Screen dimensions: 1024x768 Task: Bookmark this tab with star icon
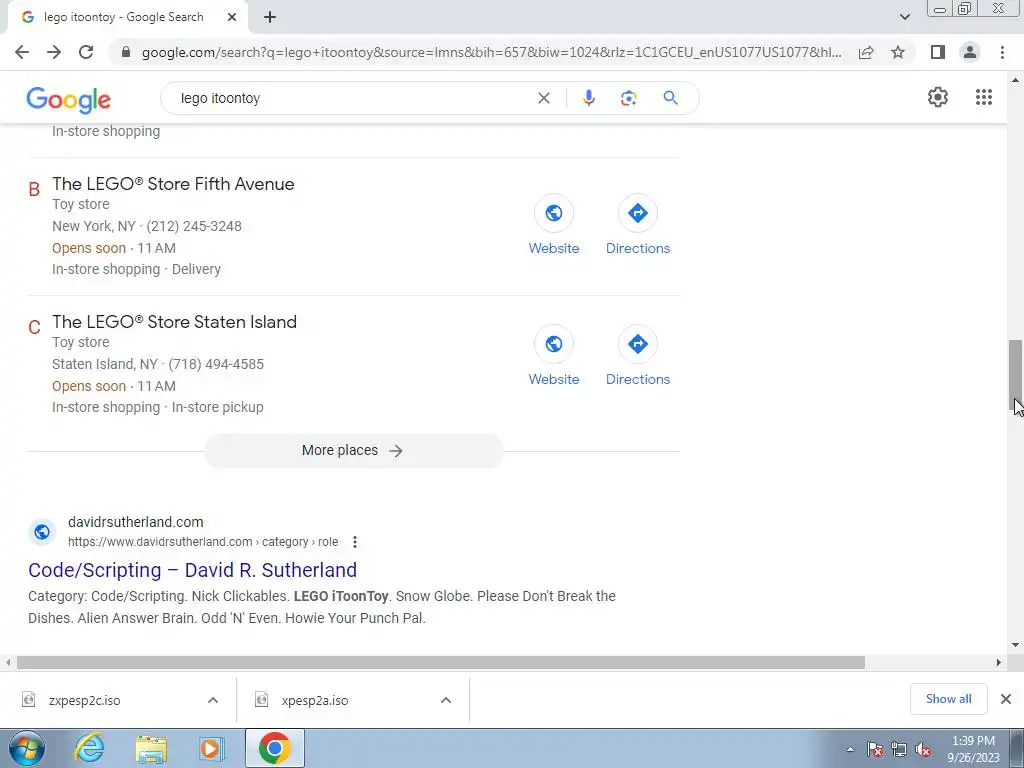coord(898,52)
